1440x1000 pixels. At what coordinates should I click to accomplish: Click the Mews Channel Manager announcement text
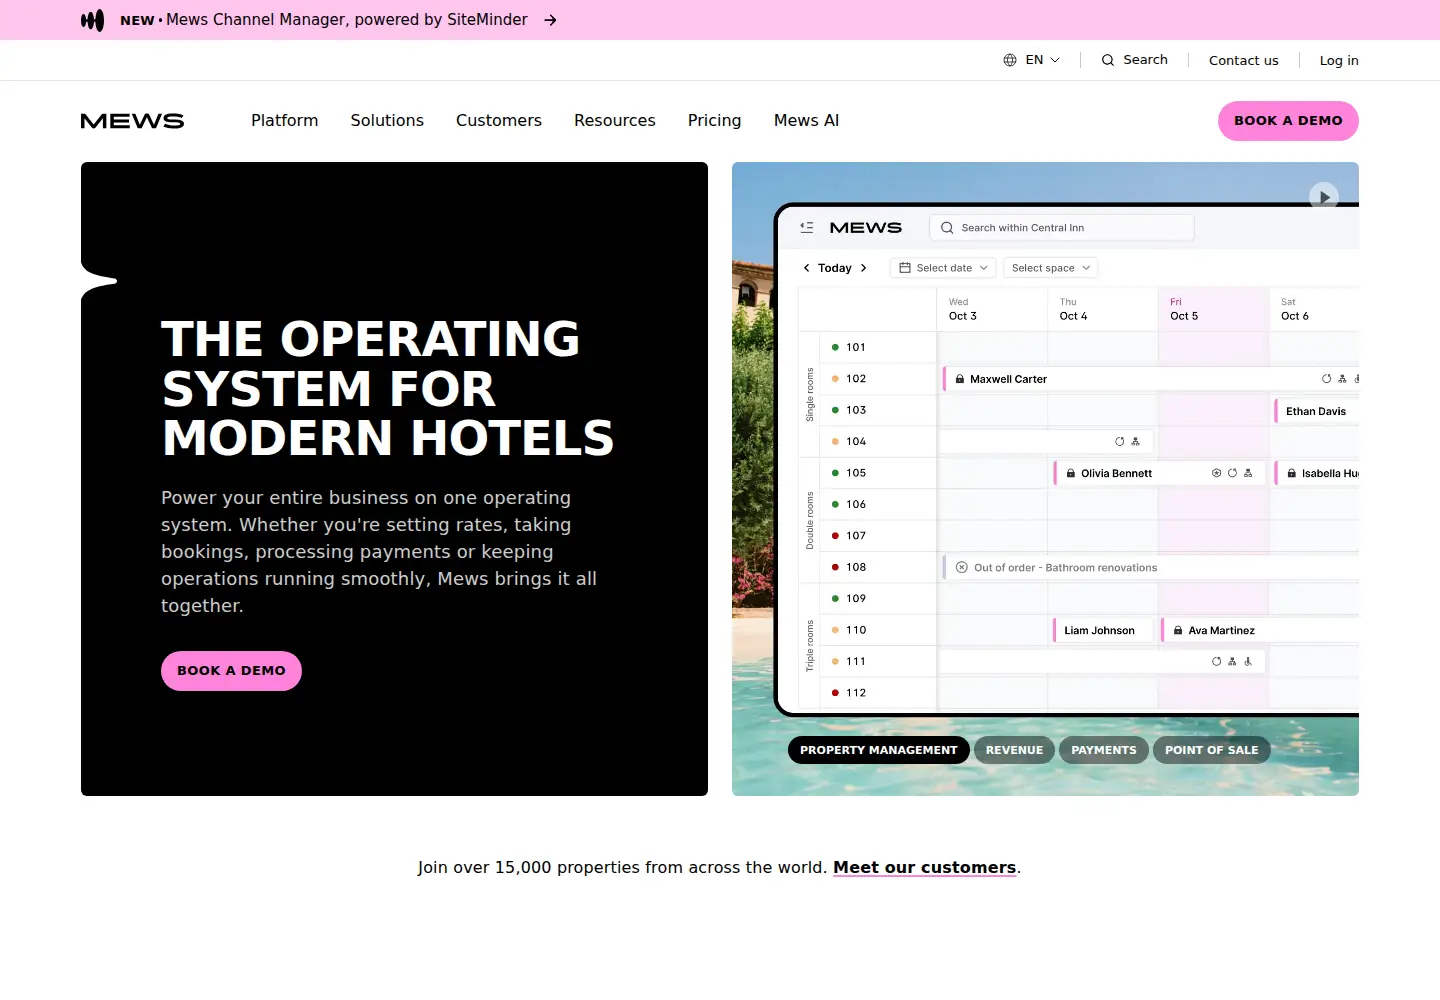[347, 20]
